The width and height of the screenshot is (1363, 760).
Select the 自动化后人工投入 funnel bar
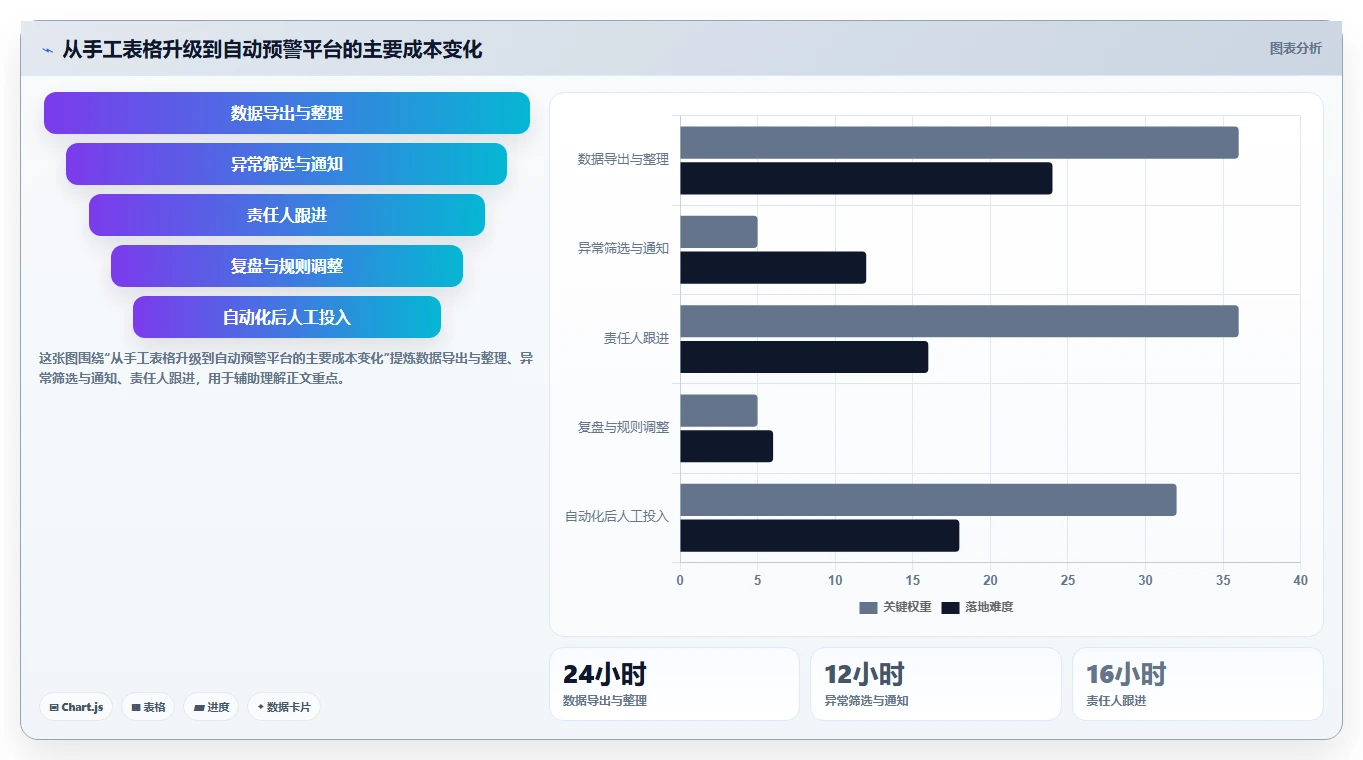point(287,317)
